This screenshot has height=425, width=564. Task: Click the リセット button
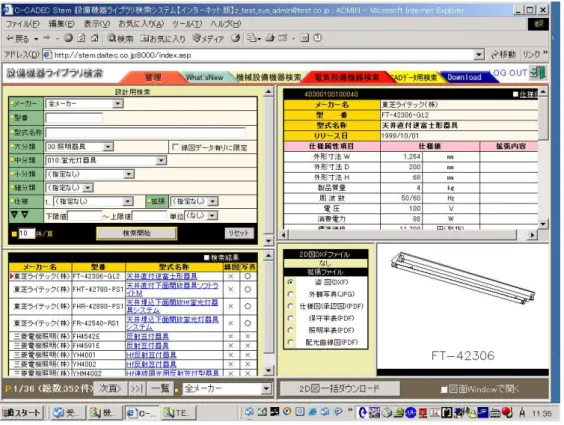click(239, 233)
